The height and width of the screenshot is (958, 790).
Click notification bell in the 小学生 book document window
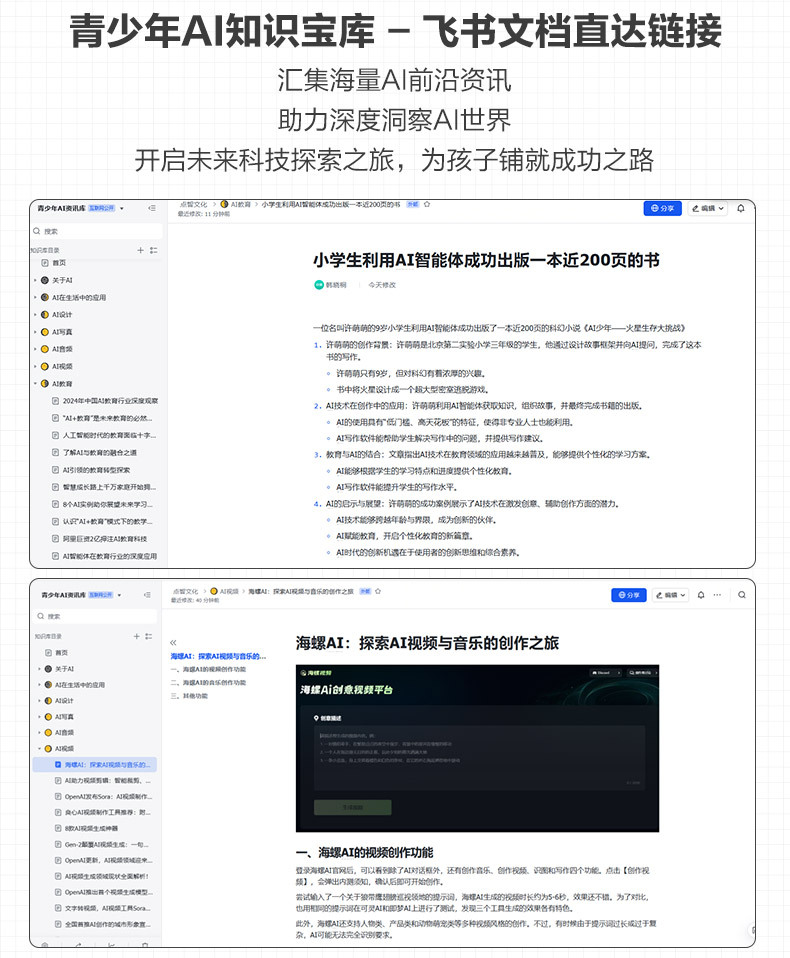point(741,208)
